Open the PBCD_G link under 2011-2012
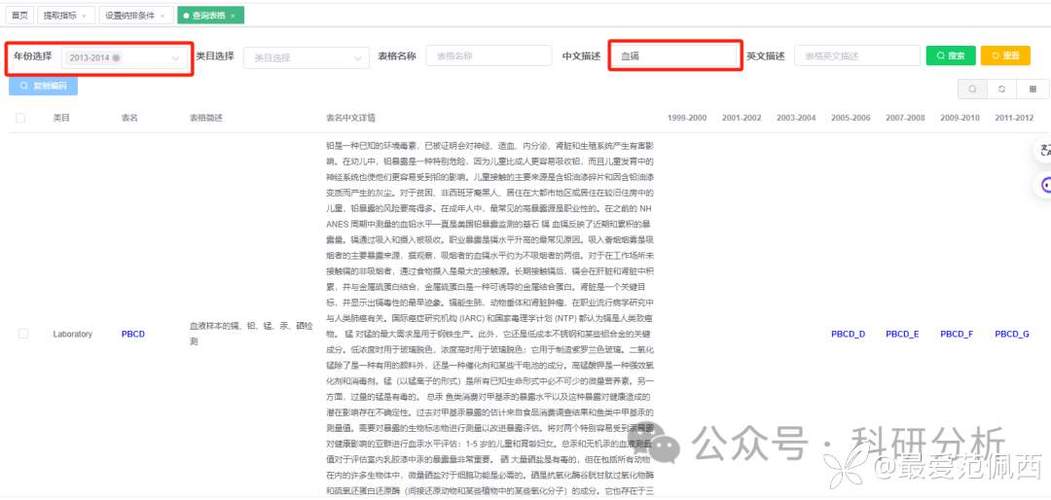Image resolution: width=1051 pixels, height=500 pixels. tap(1012, 334)
